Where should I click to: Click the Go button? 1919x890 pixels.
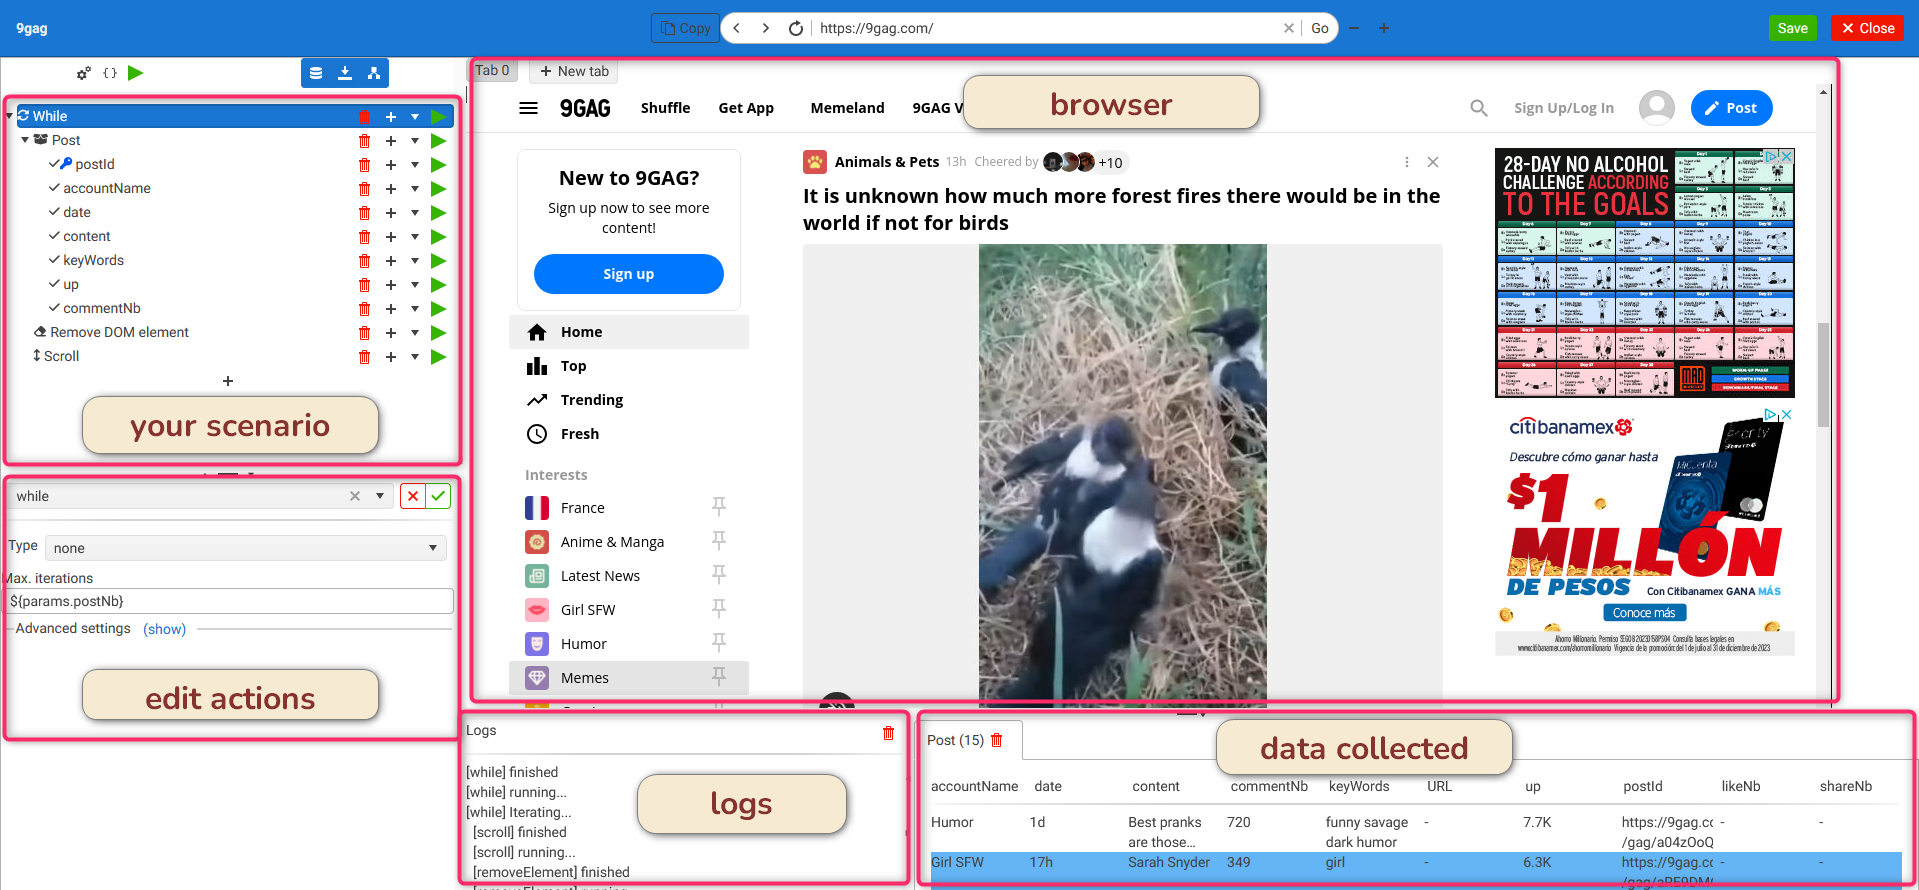point(1320,28)
